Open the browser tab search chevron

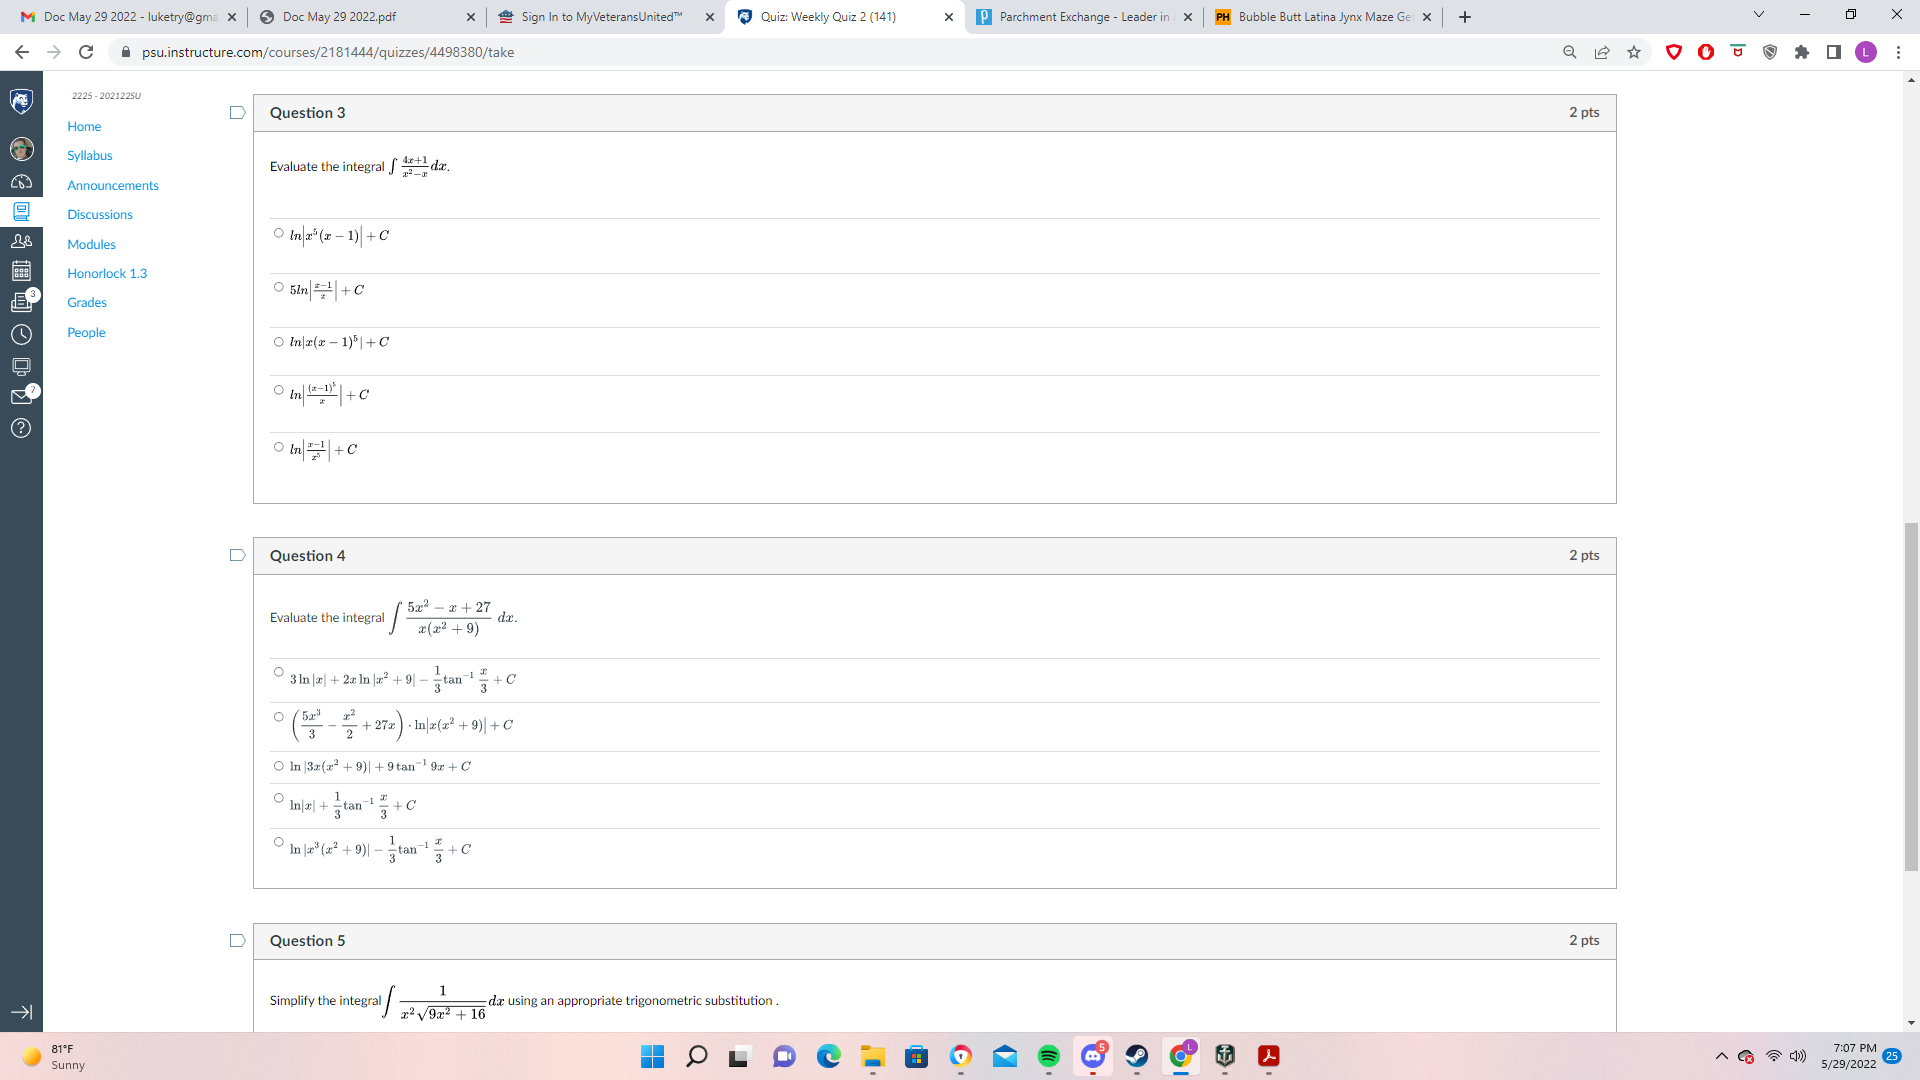[x=1758, y=16]
